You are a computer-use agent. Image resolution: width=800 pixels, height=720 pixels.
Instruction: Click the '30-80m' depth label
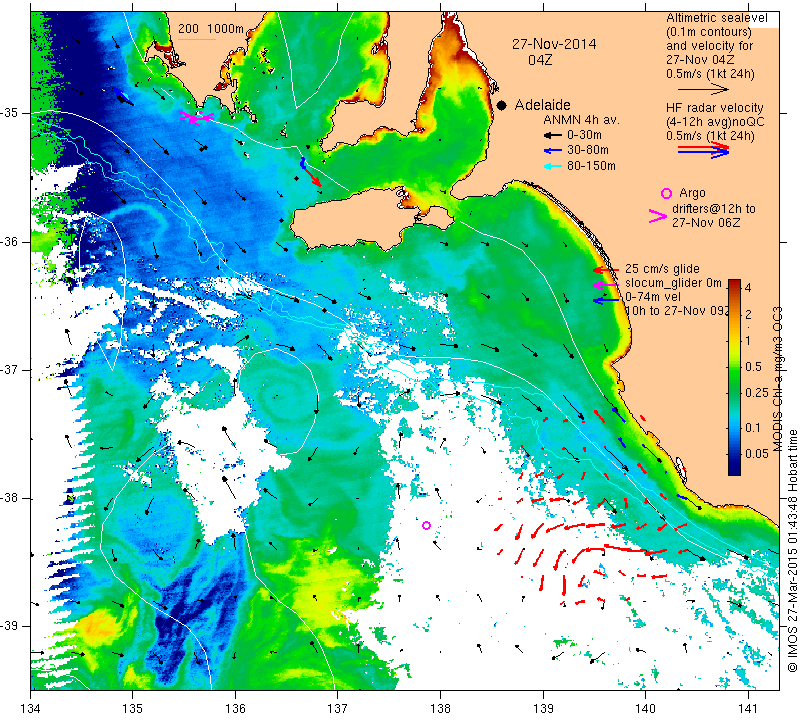[588, 150]
